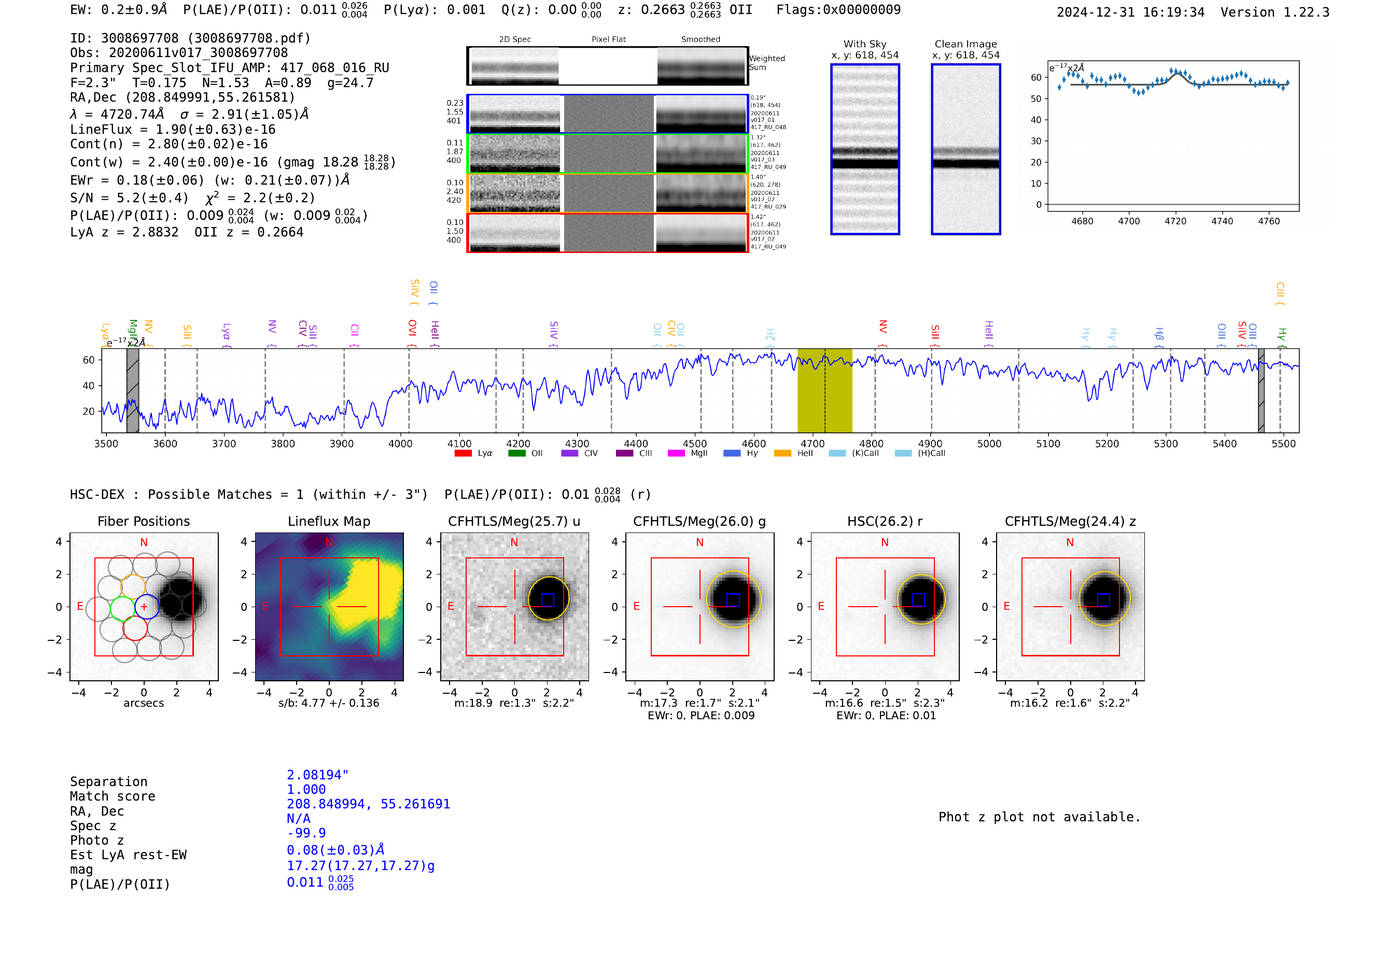Open the CFHTLS/Meg(24.4) z cutout
Viewport: 1400px width, 953px height.
pyautogui.click(x=1070, y=607)
